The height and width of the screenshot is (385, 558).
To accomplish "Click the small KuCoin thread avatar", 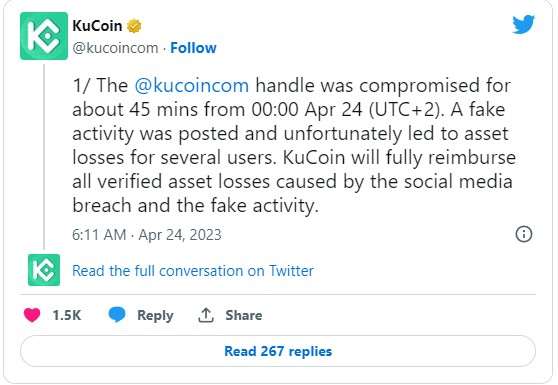I will [x=44, y=270].
